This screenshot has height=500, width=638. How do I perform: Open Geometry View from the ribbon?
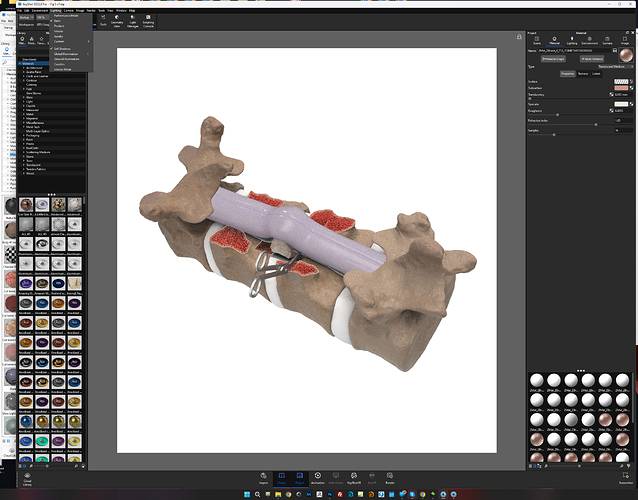point(117,21)
